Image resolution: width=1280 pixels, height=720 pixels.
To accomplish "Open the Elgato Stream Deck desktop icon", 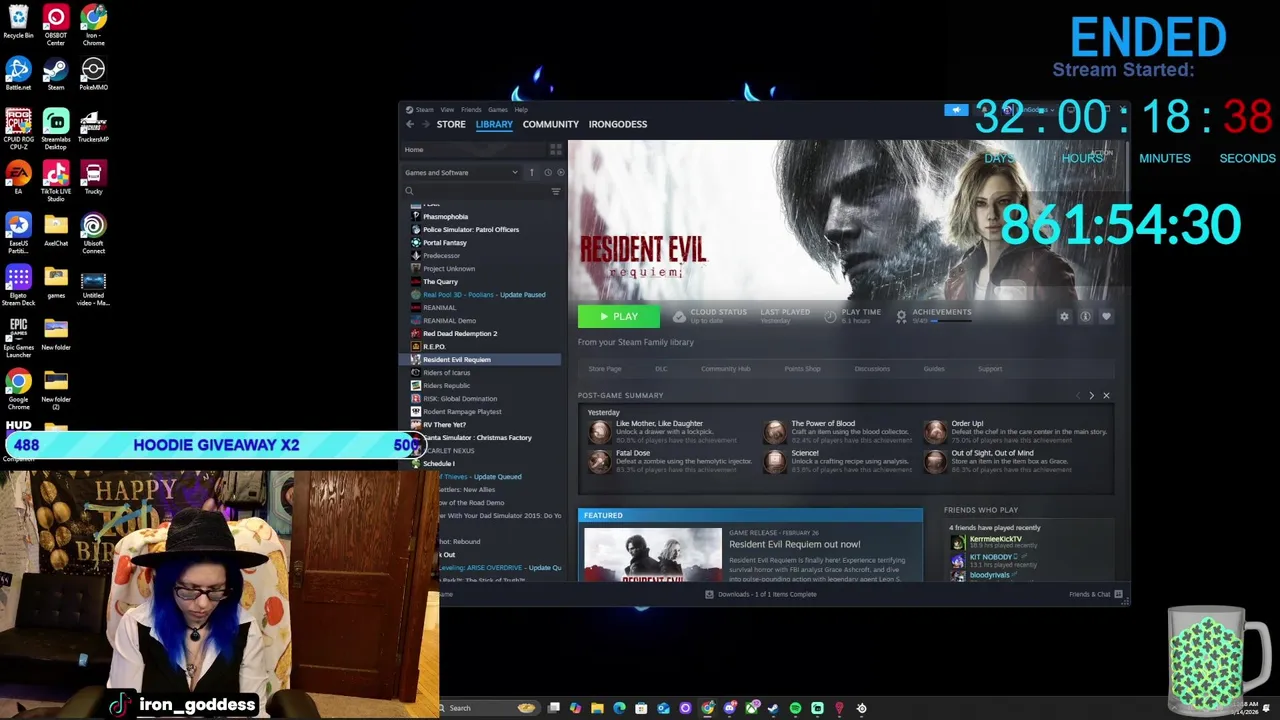I will 18,286.
